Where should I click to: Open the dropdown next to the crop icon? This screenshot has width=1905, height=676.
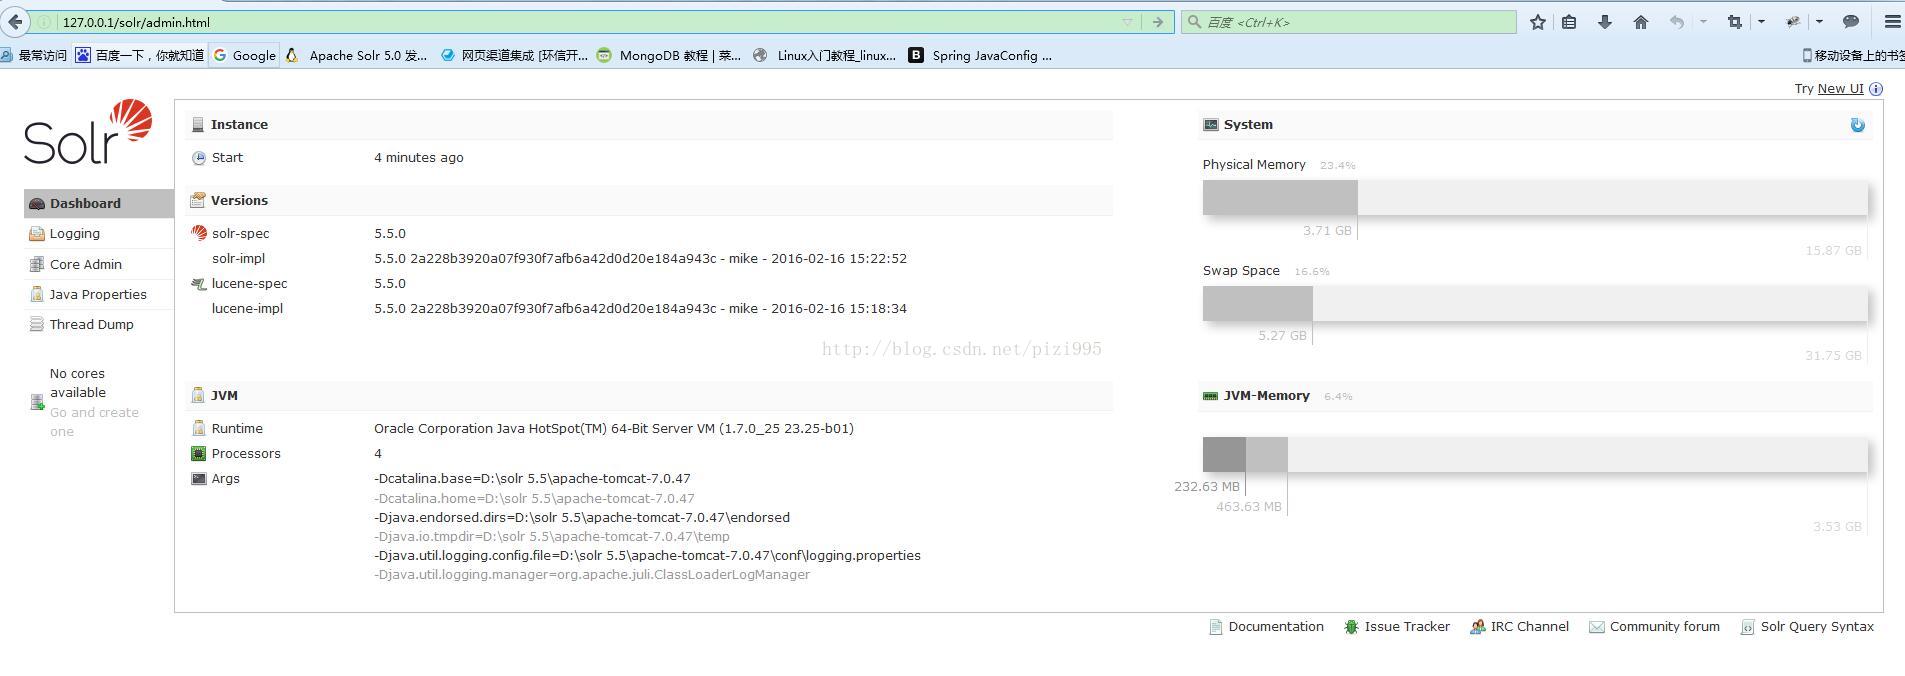[x=1761, y=22]
